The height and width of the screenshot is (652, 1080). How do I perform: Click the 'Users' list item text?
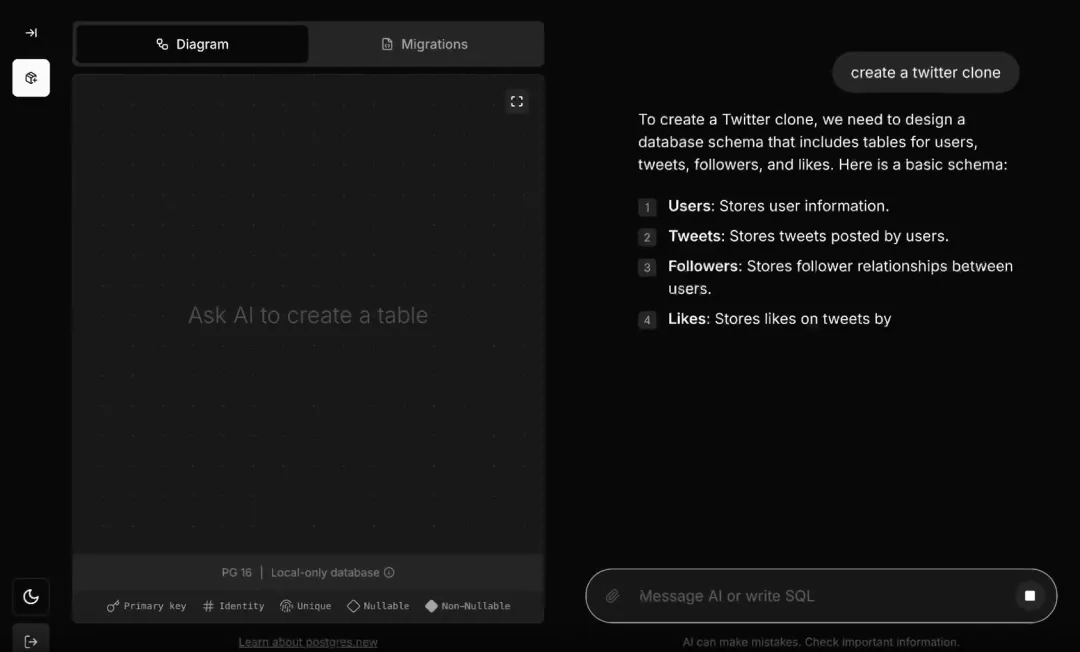click(778, 206)
